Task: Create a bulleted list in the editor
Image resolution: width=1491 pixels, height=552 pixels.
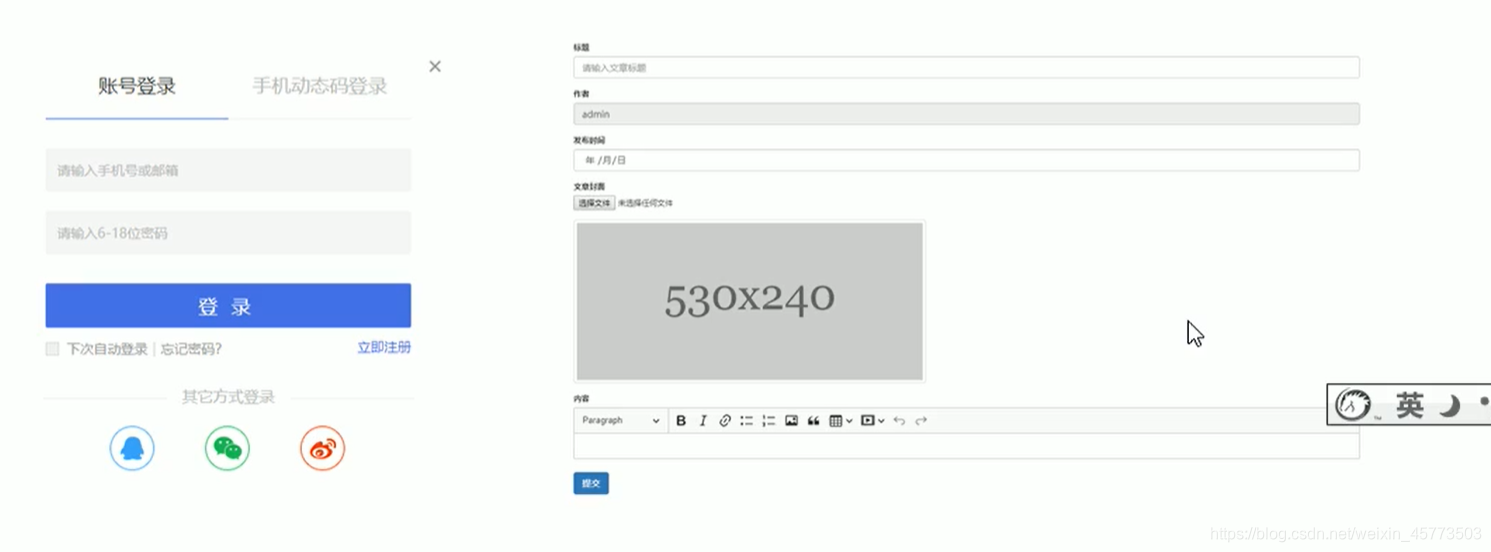Action: (747, 421)
